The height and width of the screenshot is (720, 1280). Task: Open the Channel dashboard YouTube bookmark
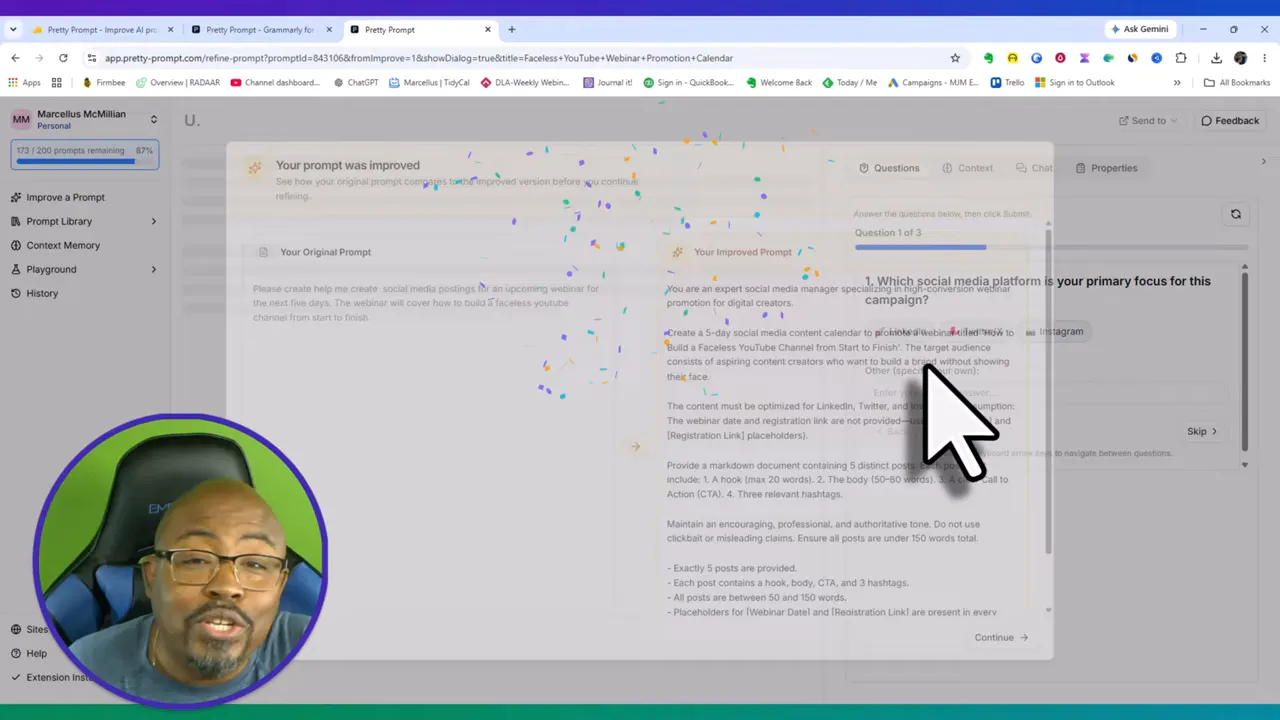pos(275,83)
